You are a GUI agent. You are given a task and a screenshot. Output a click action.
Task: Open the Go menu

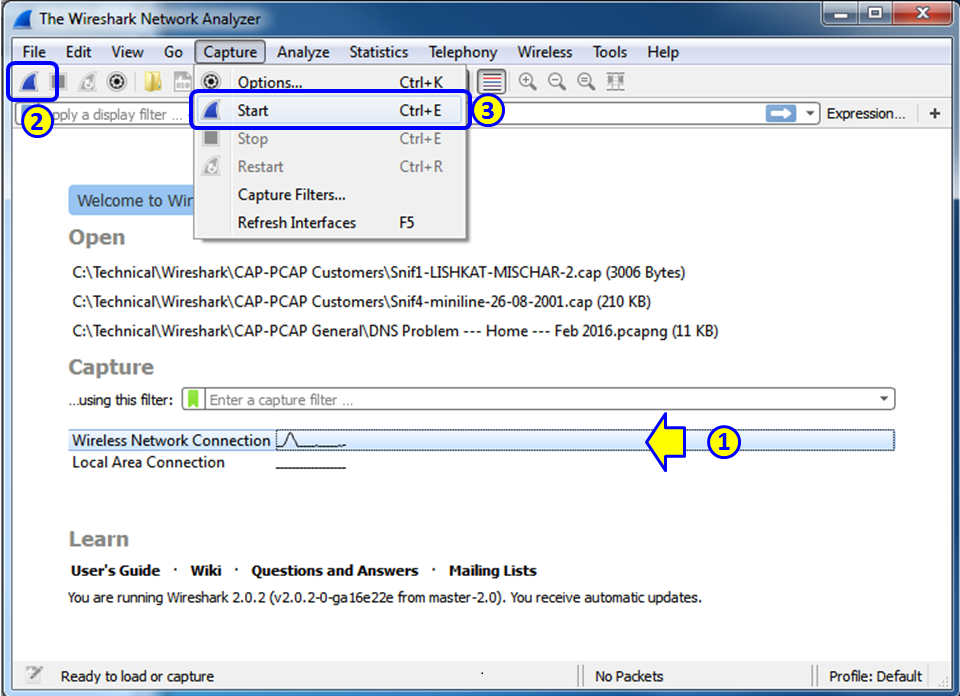tap(173, 52)
